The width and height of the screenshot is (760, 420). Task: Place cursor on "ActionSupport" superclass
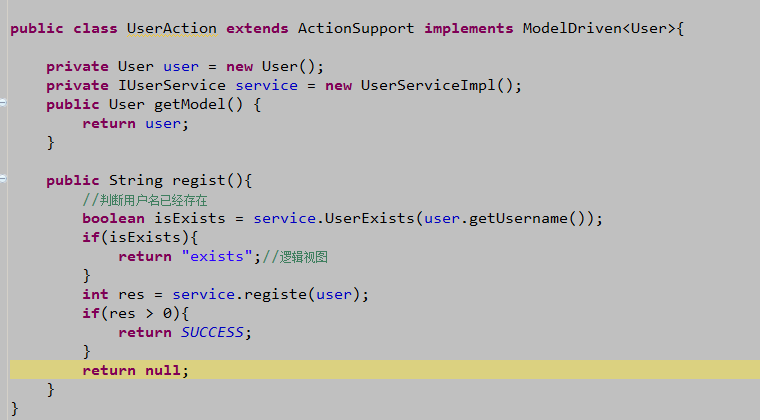(x=356, y=29)
